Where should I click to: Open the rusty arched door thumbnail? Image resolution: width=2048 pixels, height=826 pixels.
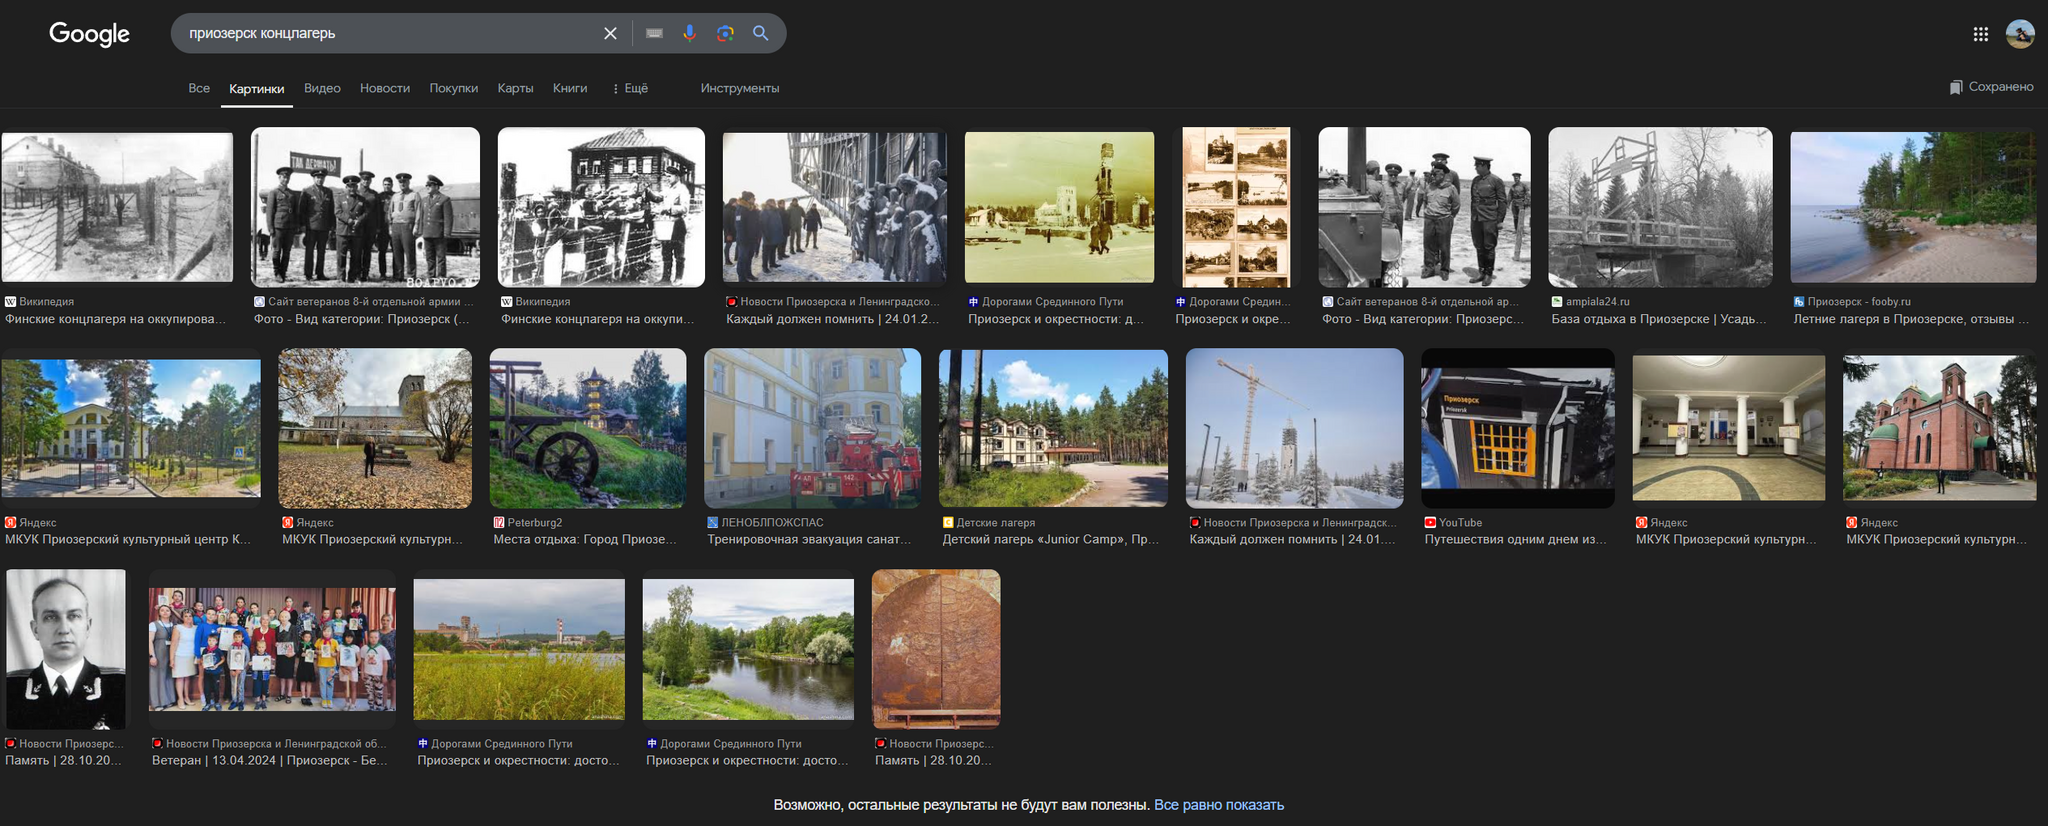click(936, 649)
